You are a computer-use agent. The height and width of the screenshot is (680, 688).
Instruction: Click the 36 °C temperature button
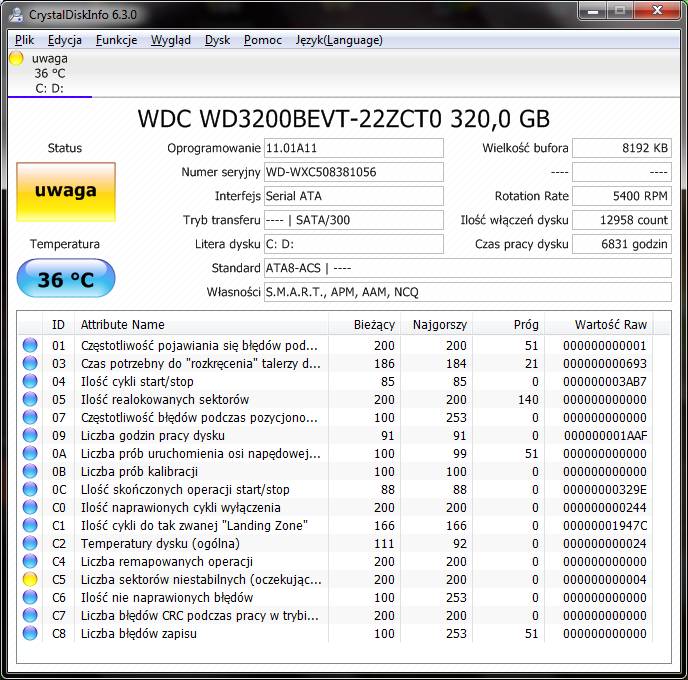(x=66, y=278)
